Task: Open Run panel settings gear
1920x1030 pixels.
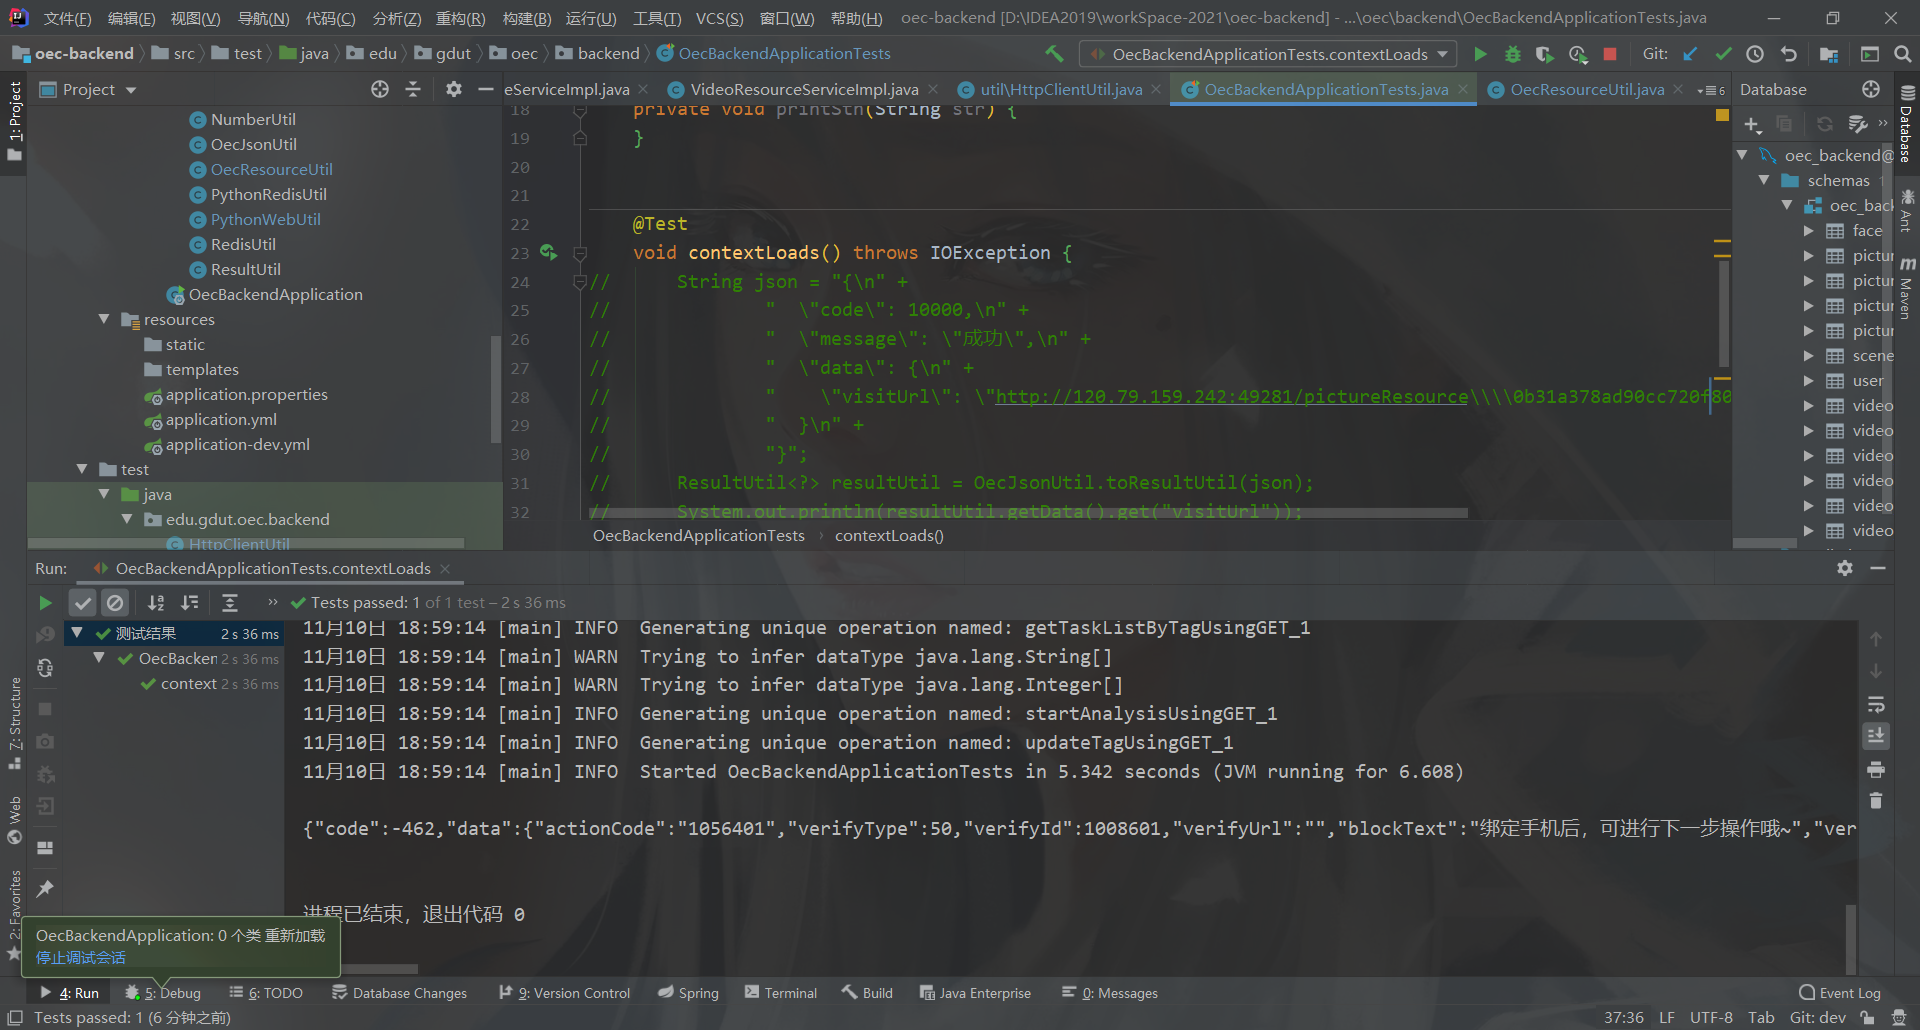Action: tap(1845, 568)
